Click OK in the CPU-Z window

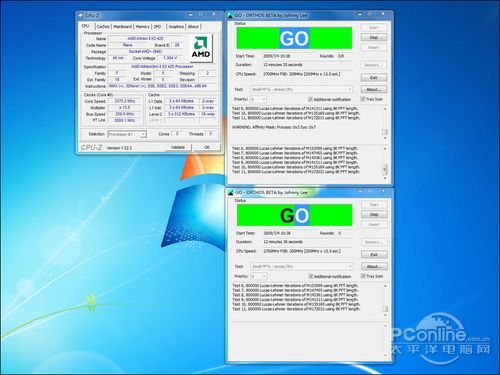tap(207, 147)
